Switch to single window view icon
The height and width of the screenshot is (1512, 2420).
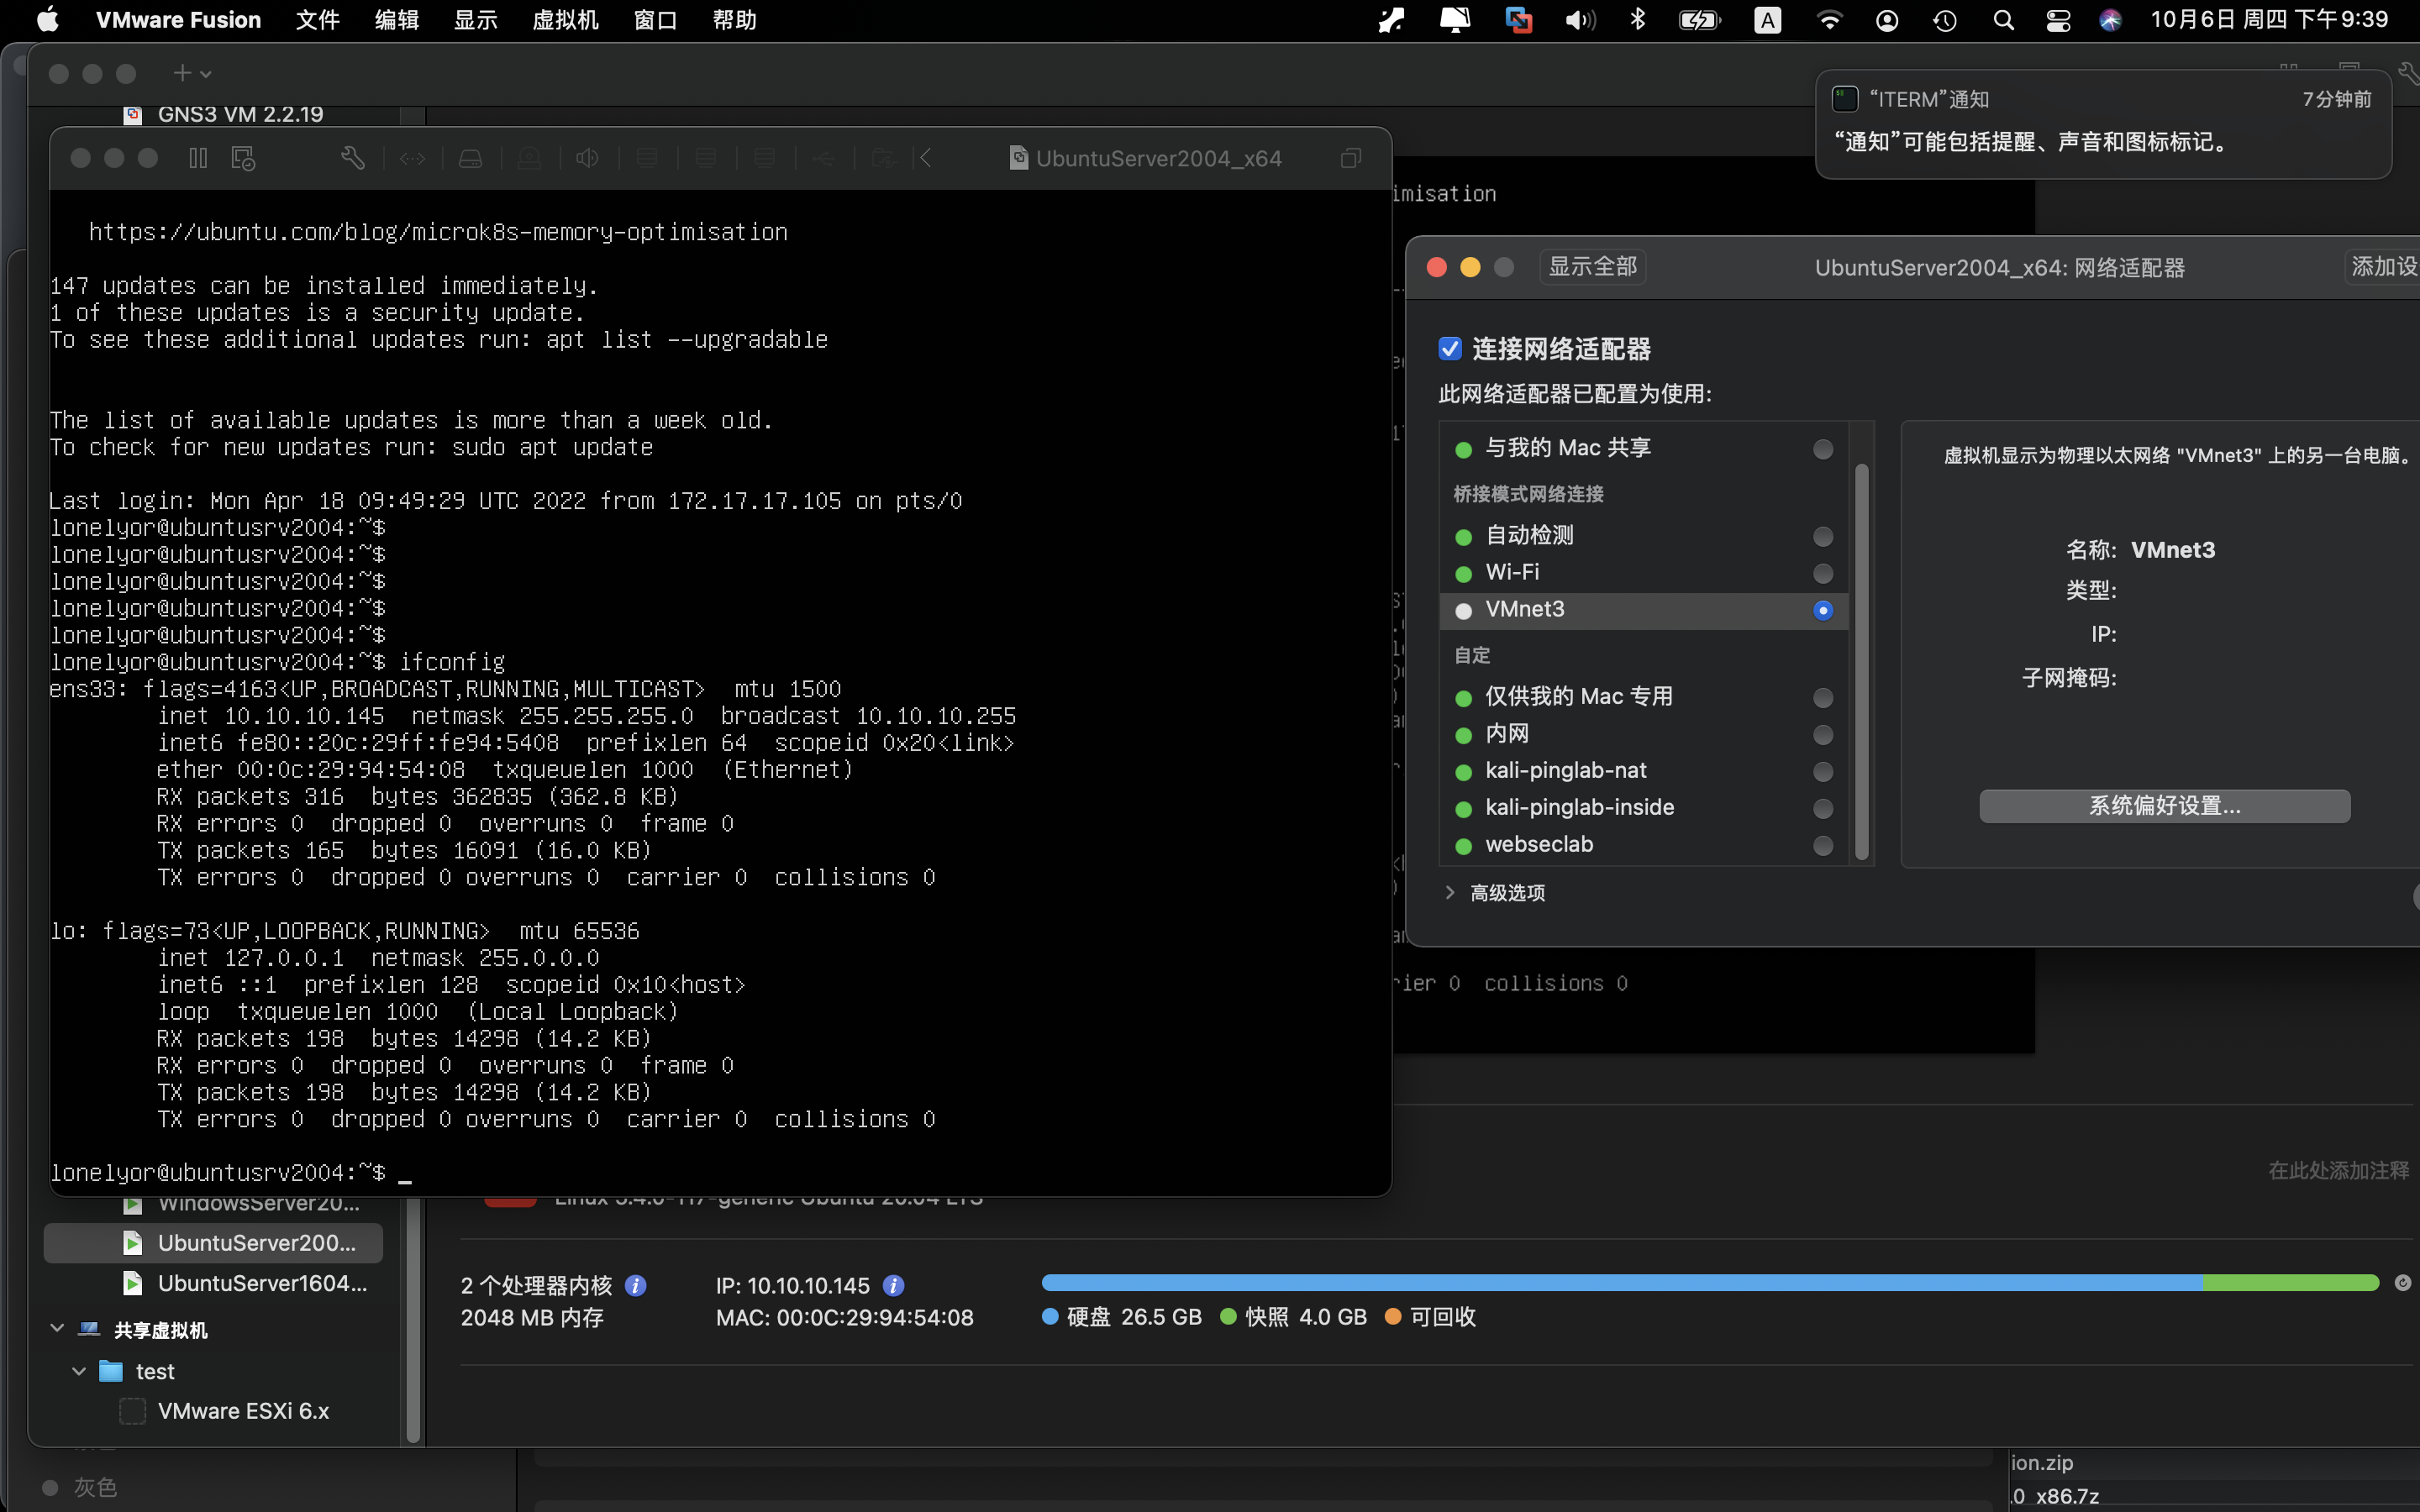pyautogui.click(x=1350, y=158)
